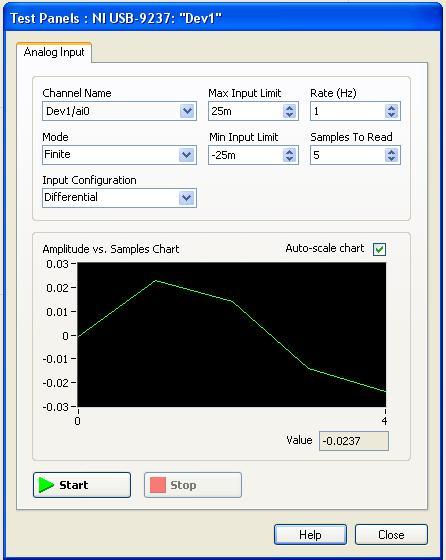This screenshot has width=446, height=560.
Task: Click the Differential configuration combo box
Action: (x=119, y=198)
